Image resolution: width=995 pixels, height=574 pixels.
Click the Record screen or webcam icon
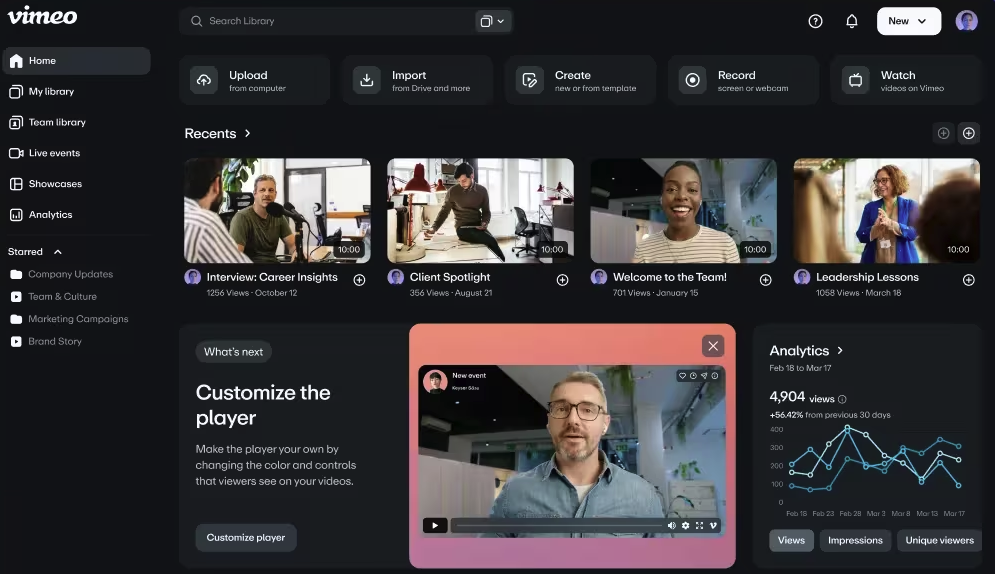coord(692,81)
